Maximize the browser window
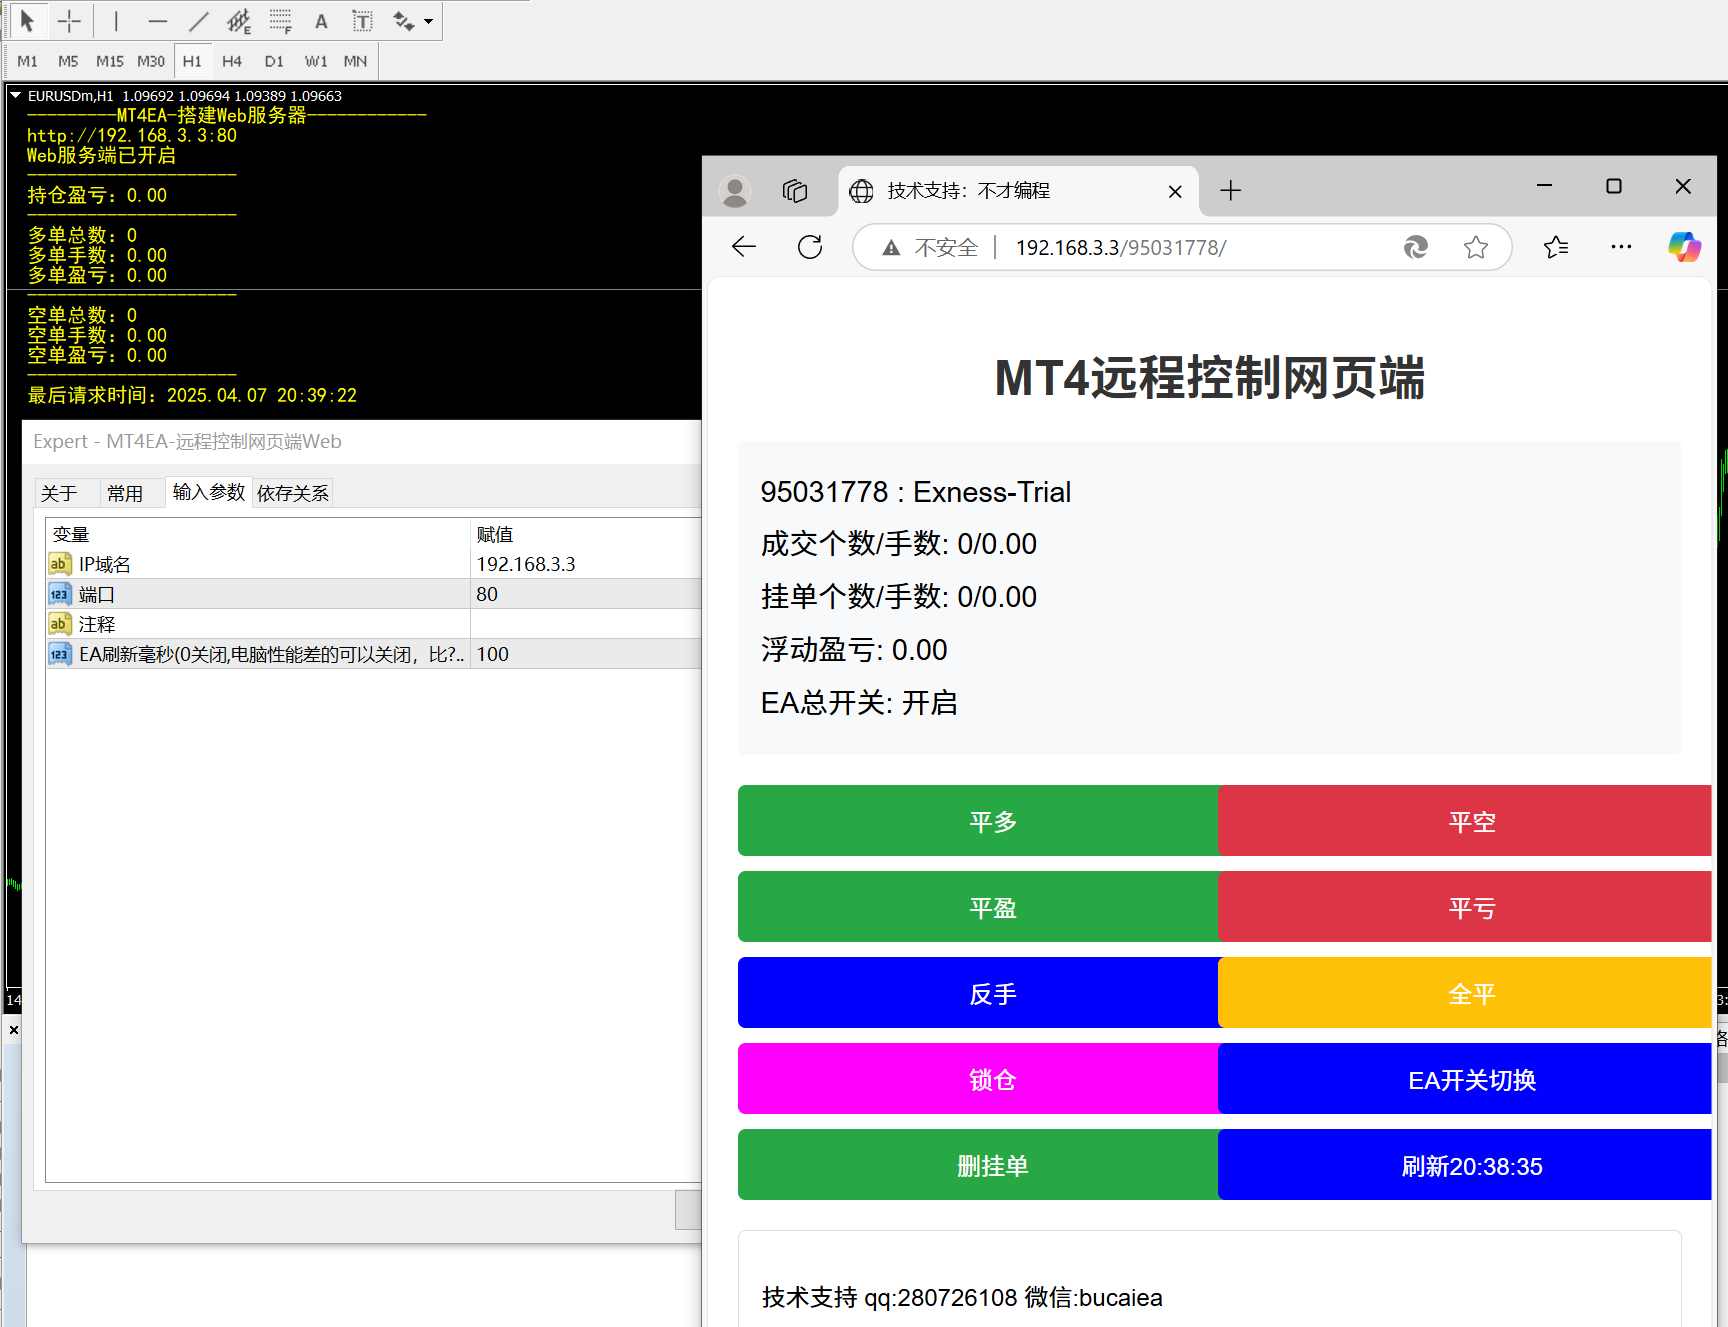The height and width of the screenshot is (1327, 1728). pyautogui.click(x=1613, y=186)
